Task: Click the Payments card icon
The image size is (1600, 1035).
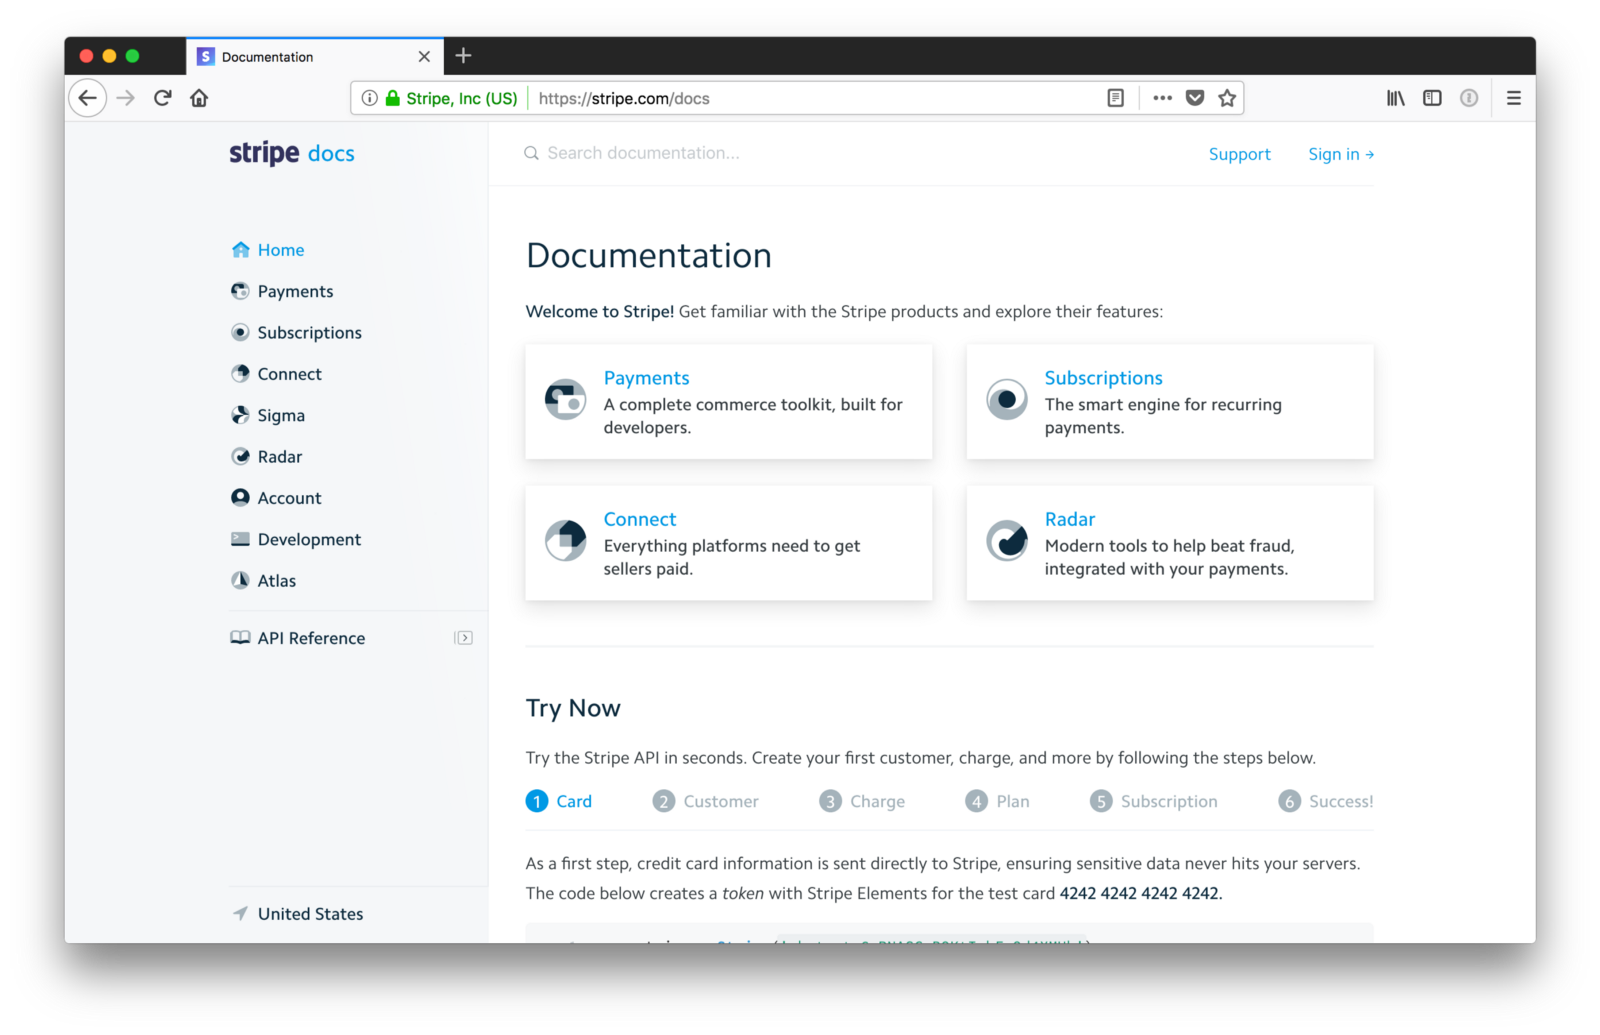Action: coord(566,400)
